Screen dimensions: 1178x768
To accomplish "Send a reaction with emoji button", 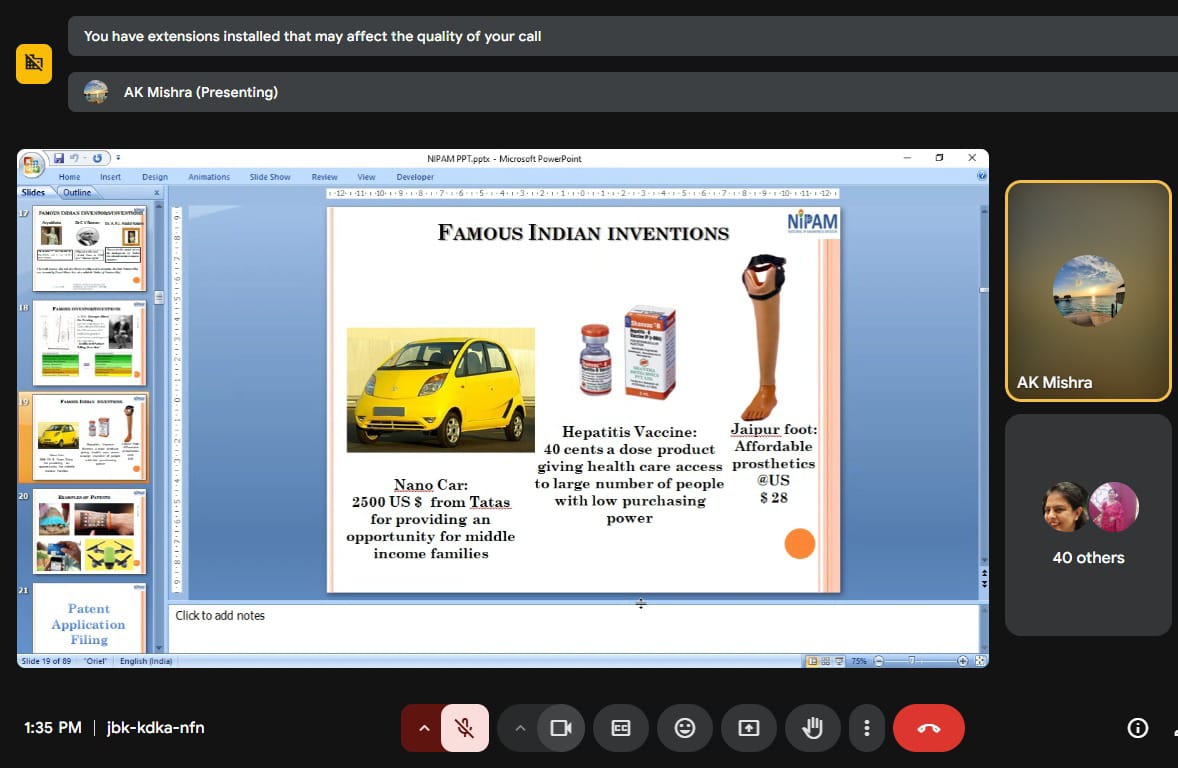I will coord(684,727).
